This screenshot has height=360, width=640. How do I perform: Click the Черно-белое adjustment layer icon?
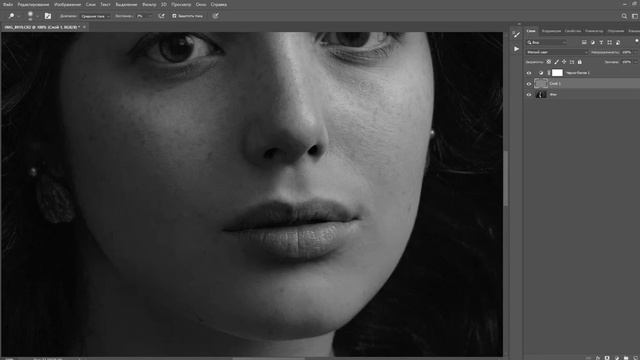(541, 73)
